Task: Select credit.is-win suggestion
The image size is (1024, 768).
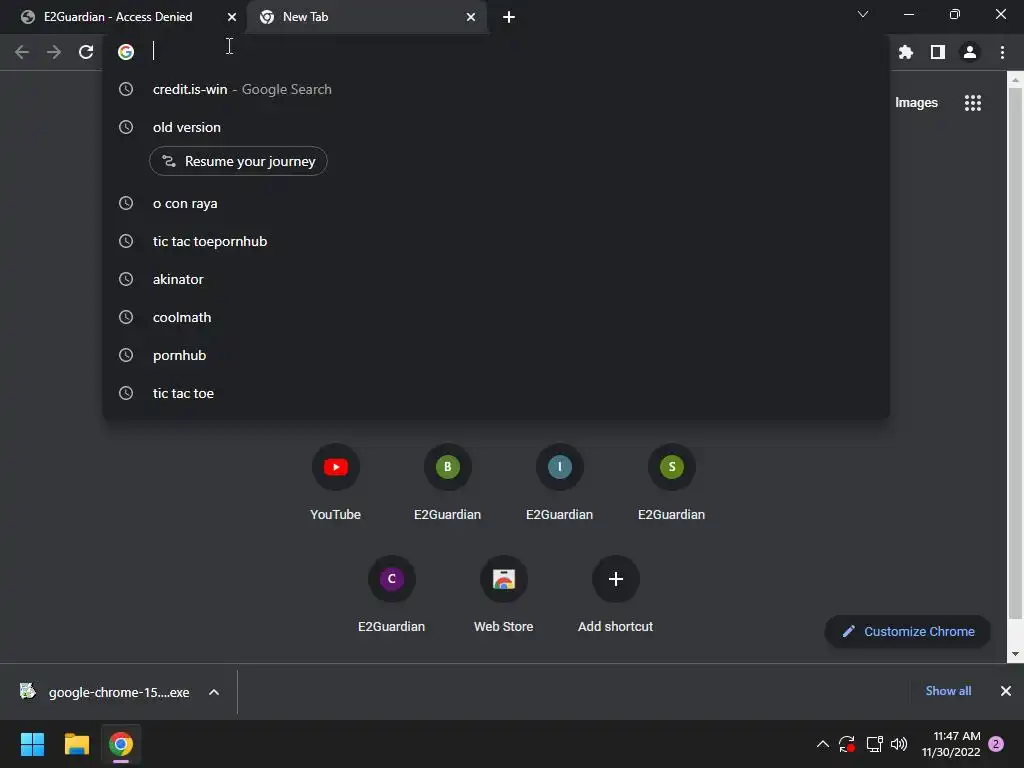Action: [496, 89]
